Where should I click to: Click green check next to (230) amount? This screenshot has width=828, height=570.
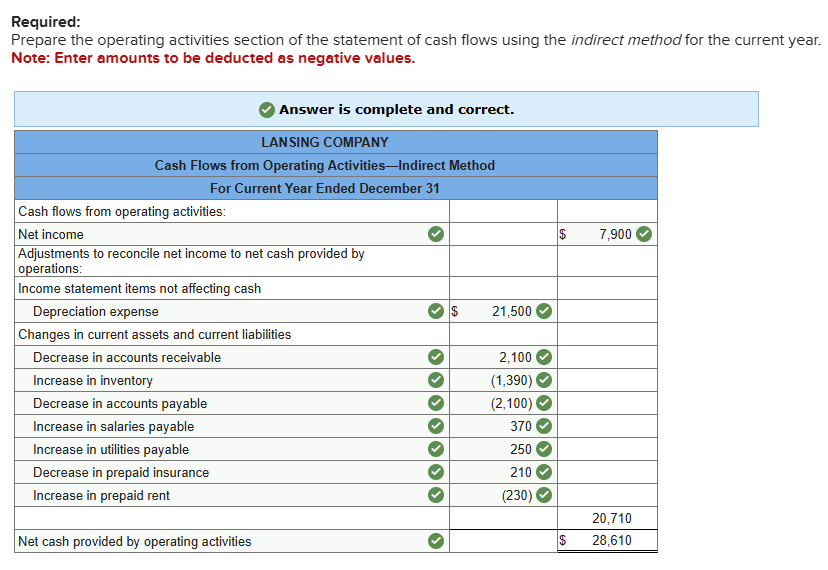click(543, 496)
